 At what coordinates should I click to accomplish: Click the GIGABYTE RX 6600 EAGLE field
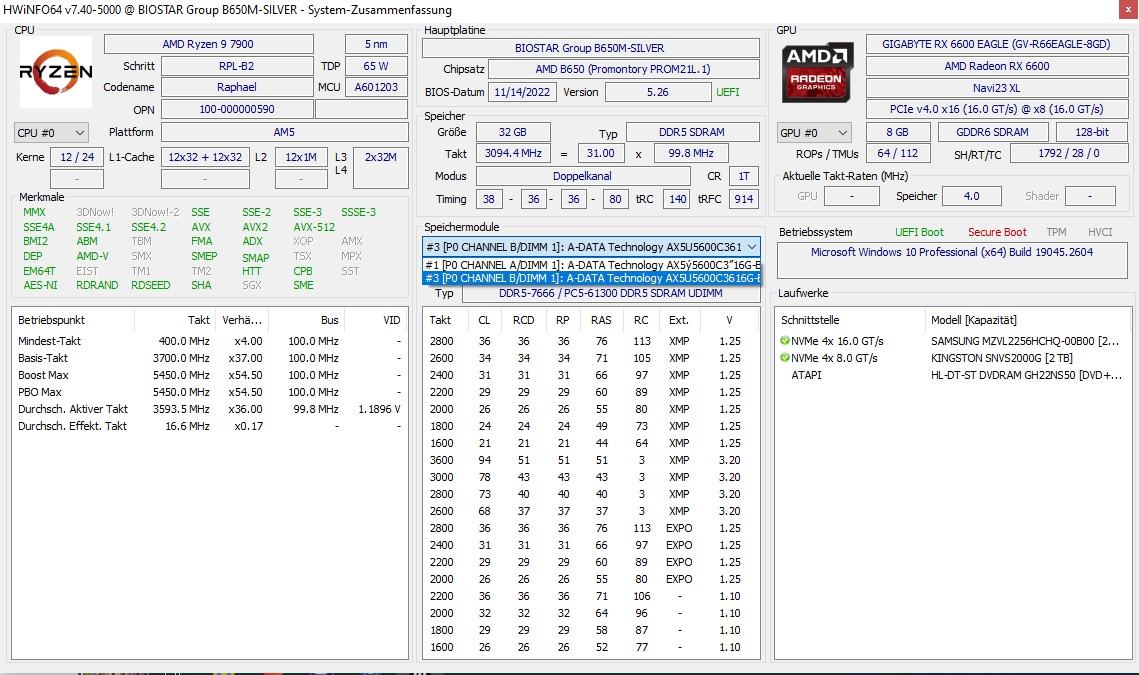997,44
